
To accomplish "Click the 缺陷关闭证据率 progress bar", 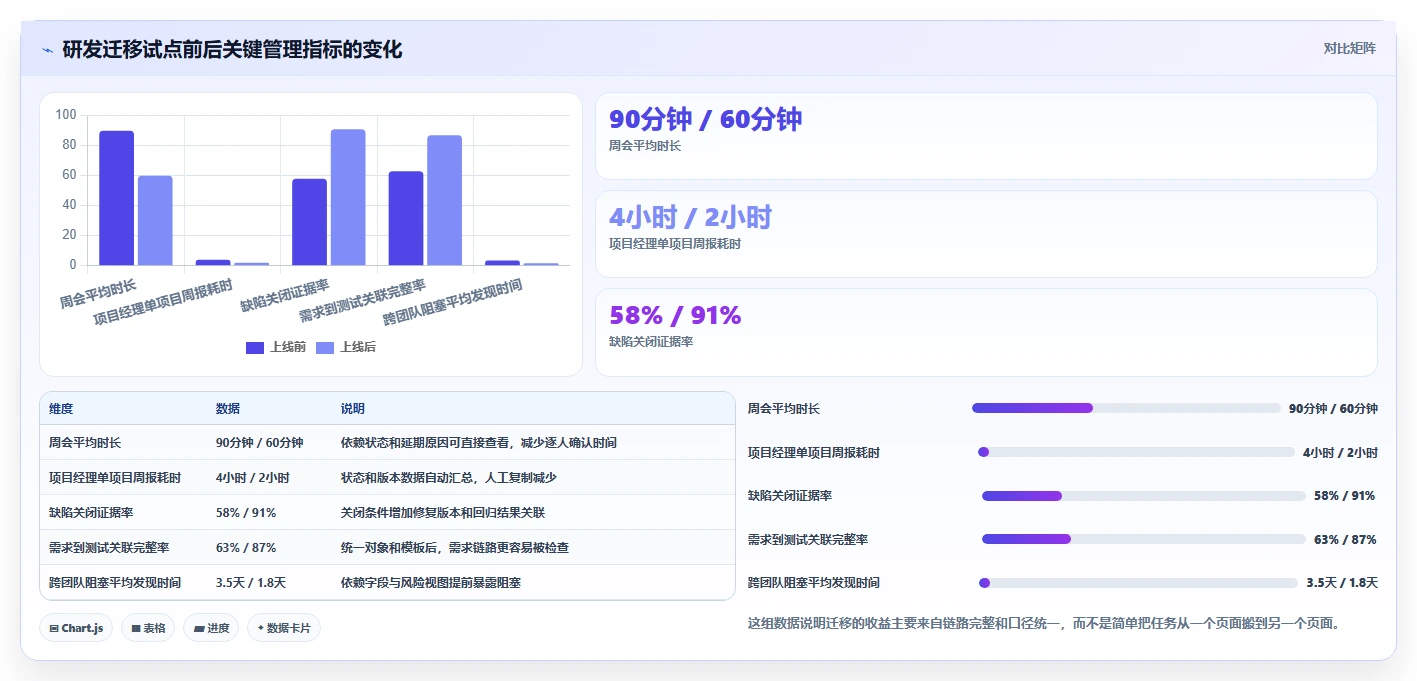I will point(1144,496).
